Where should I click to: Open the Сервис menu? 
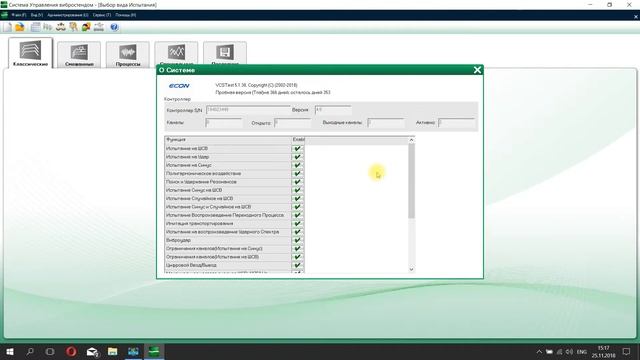coord(102,15)
